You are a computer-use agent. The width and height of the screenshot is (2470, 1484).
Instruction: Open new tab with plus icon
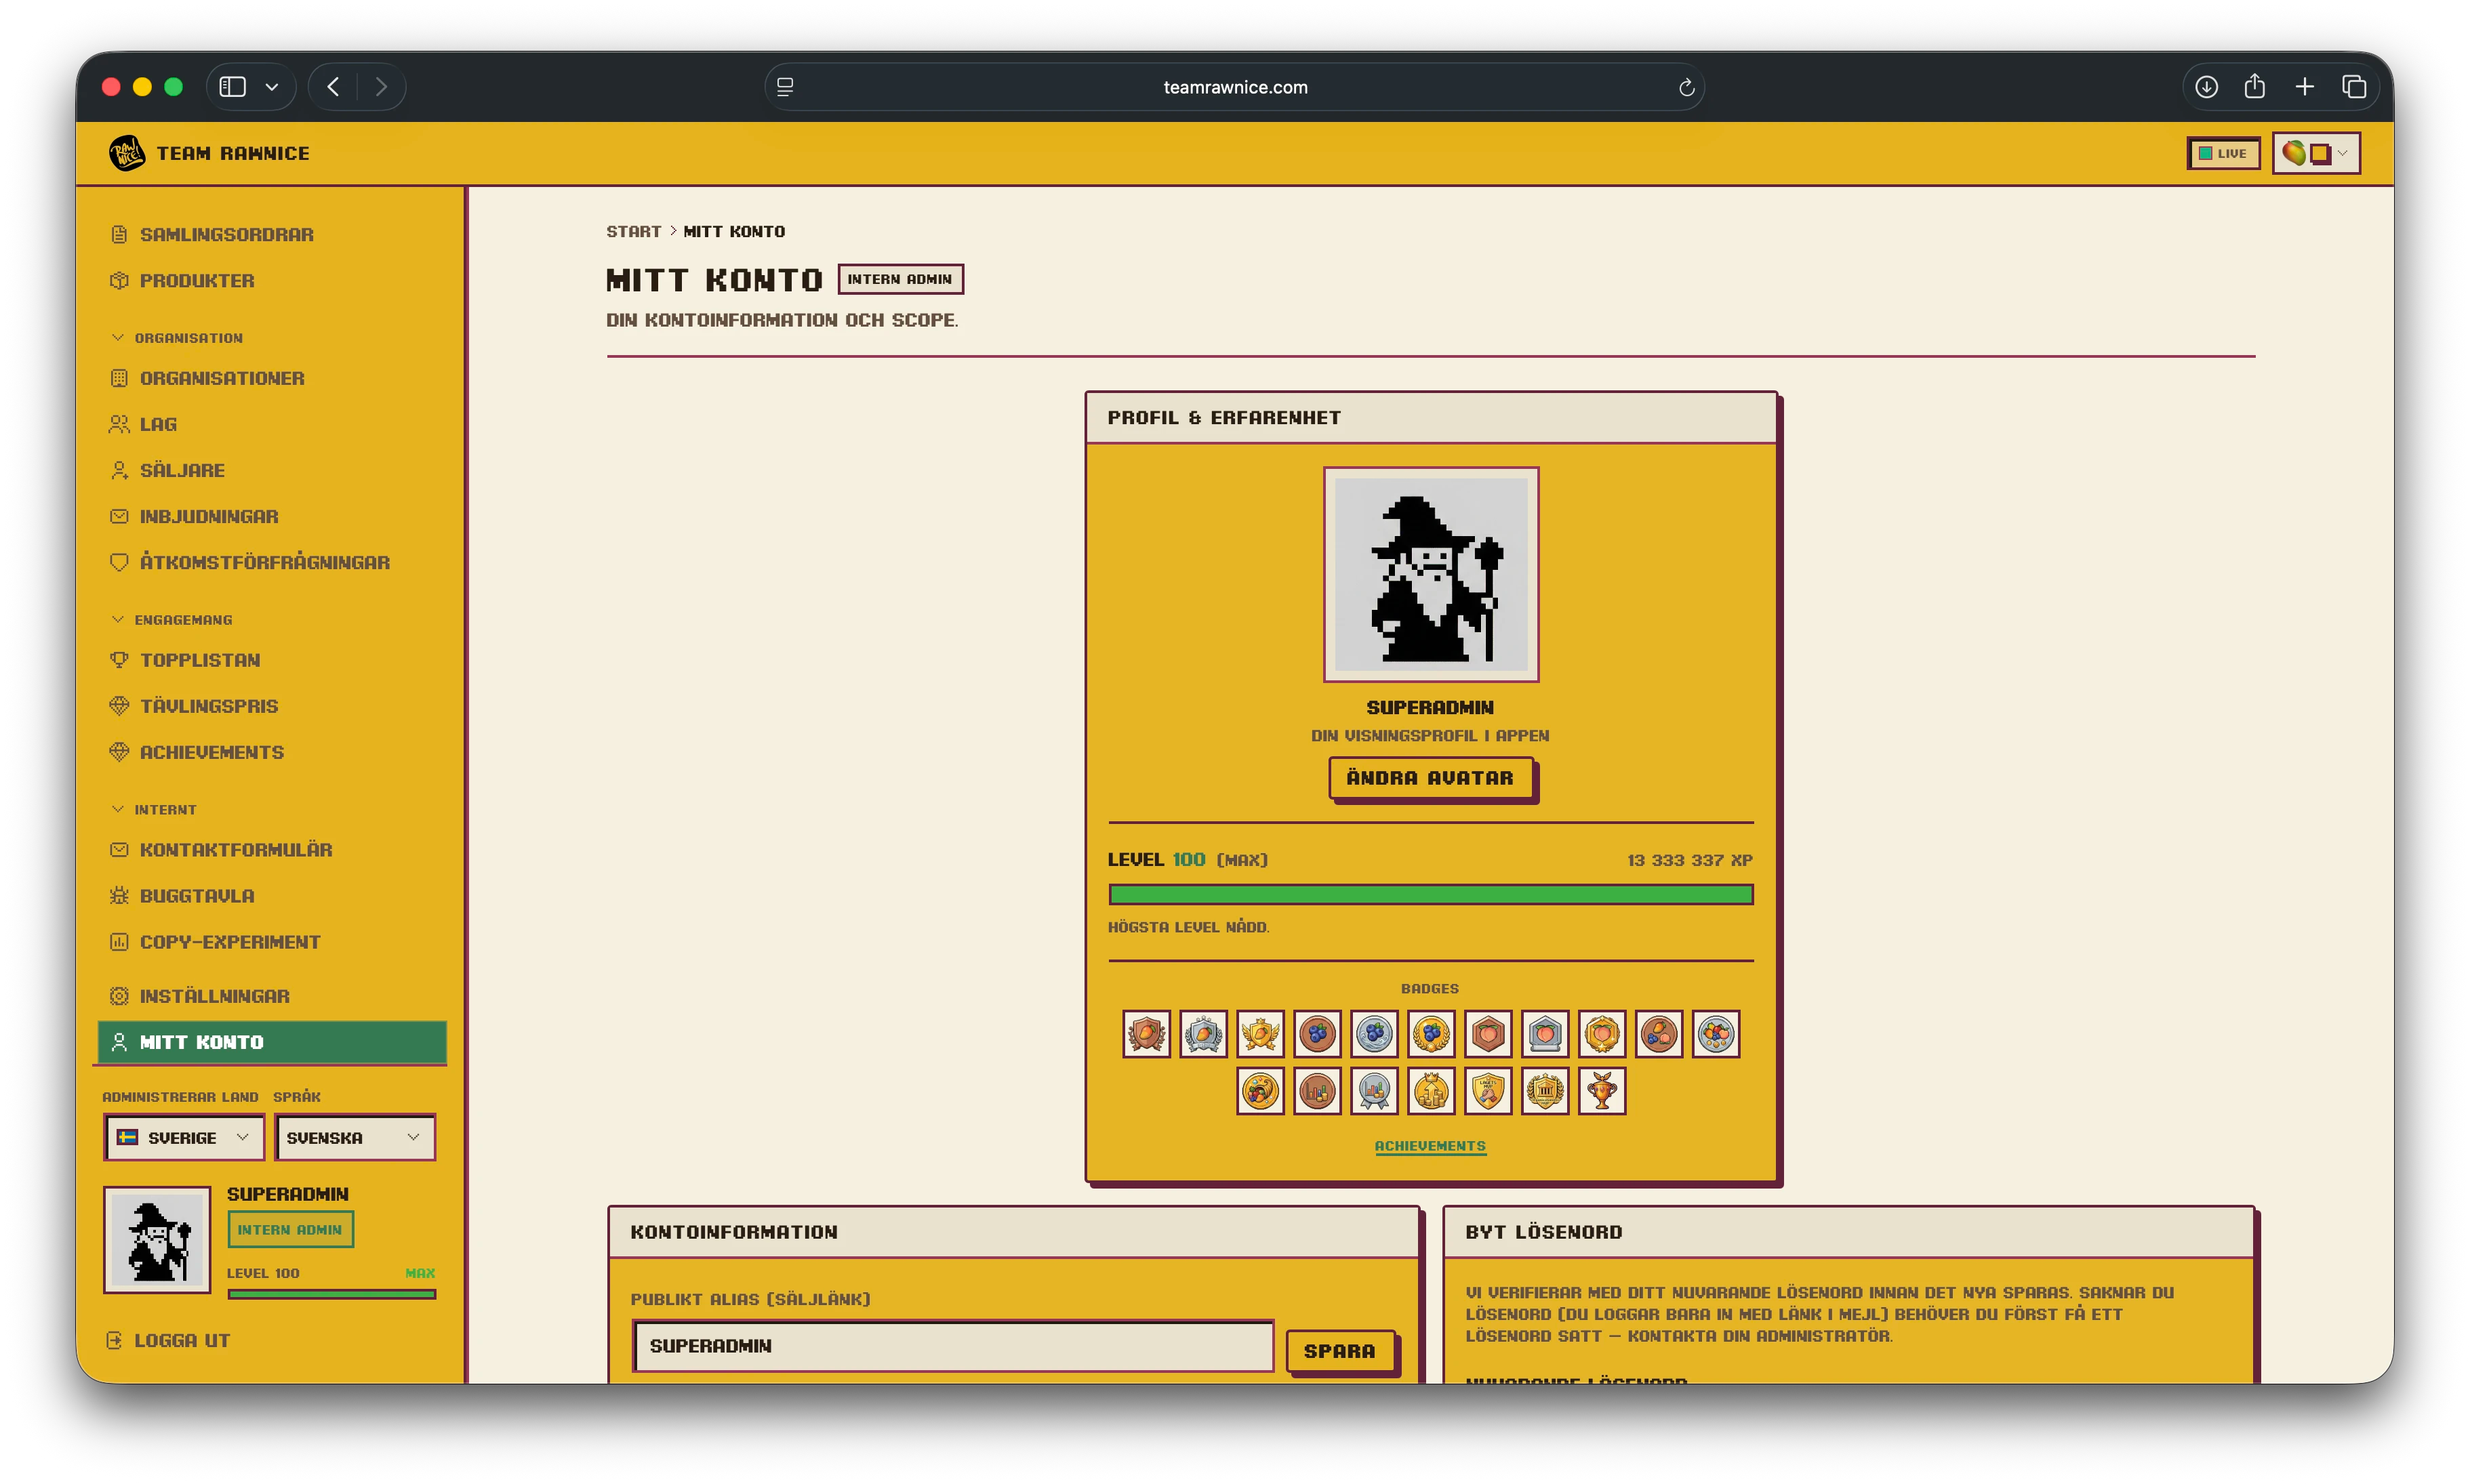[2304, 87]
